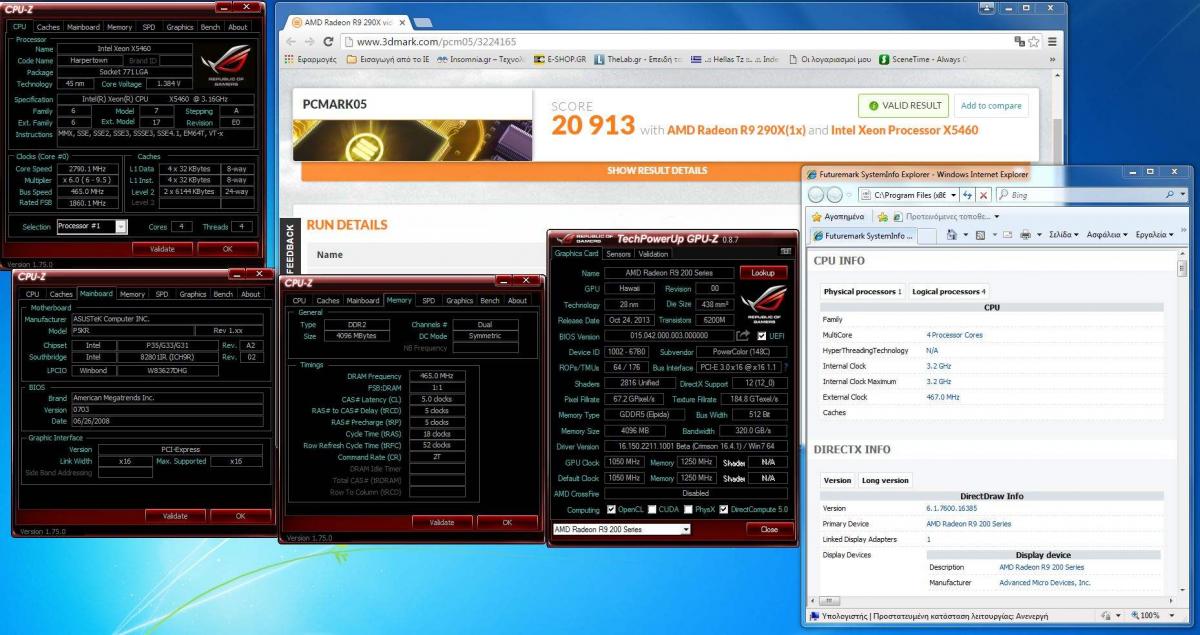
Task: Click OK in CPU-Z Memory window
Action: [506, 522]
